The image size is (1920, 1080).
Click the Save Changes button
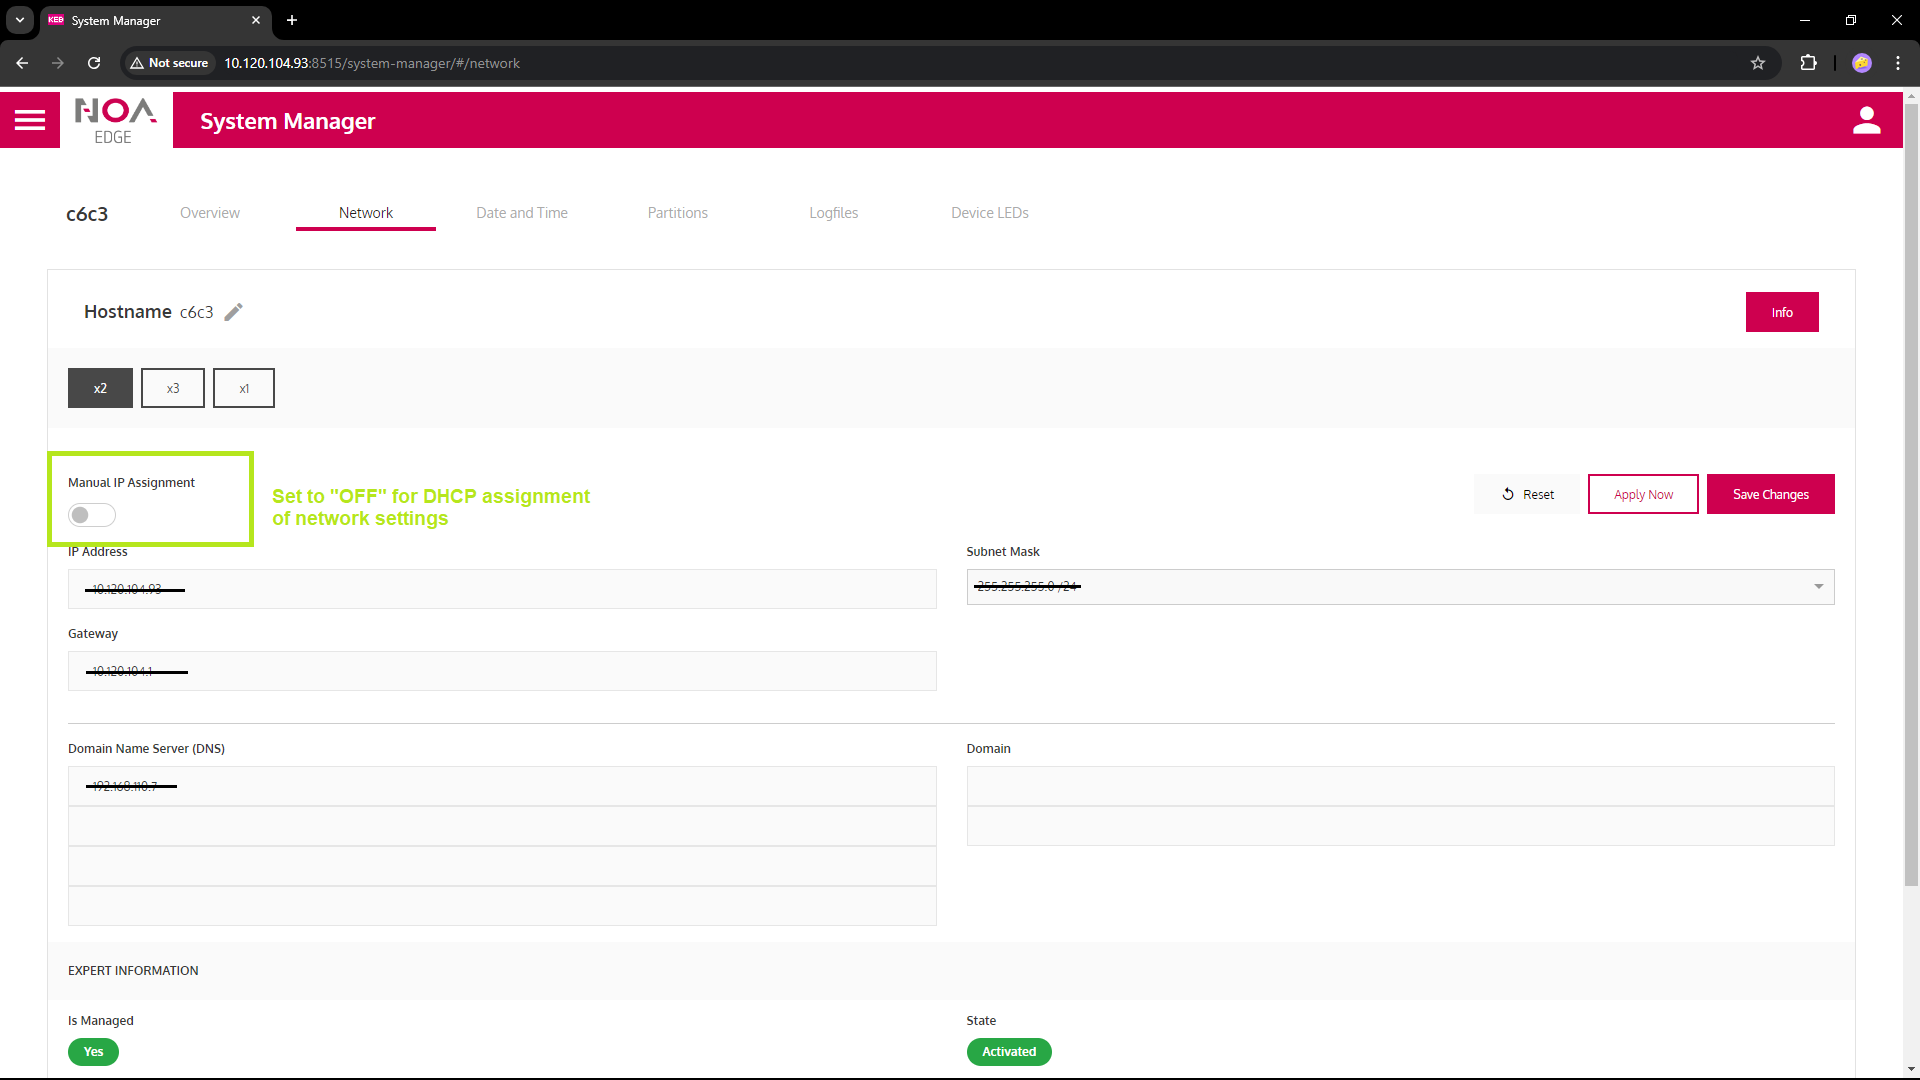pyautogui.click(x=1770, y=494)
